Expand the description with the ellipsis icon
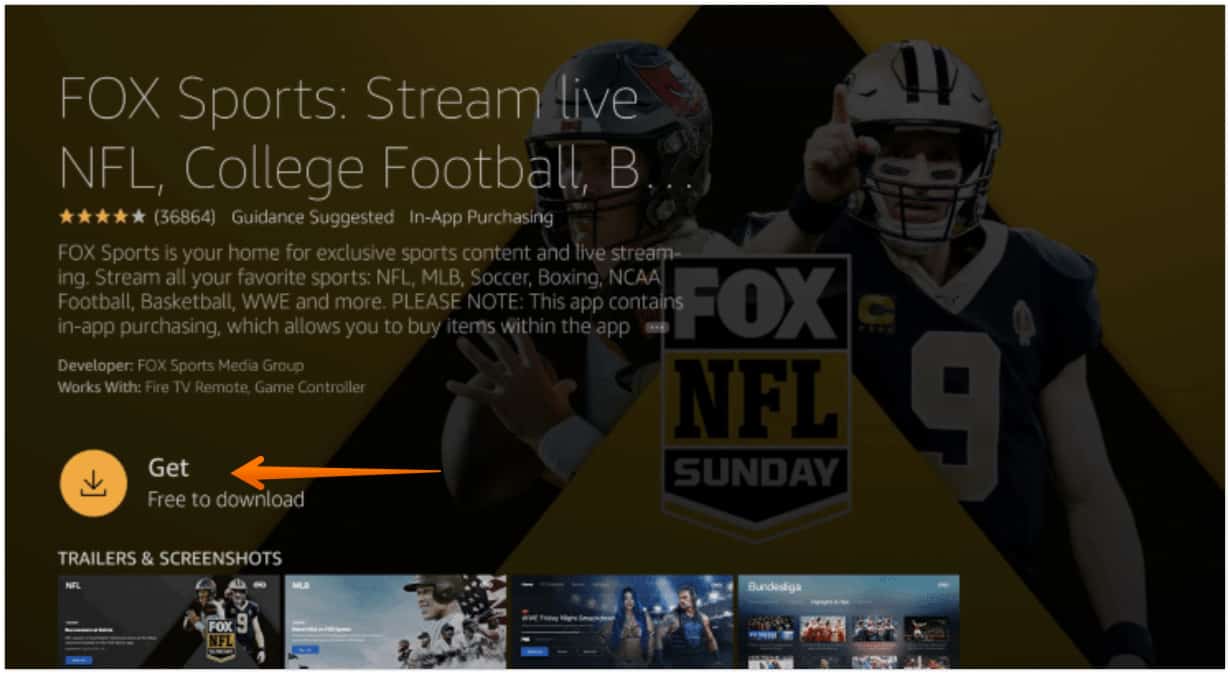 [656, 327]
